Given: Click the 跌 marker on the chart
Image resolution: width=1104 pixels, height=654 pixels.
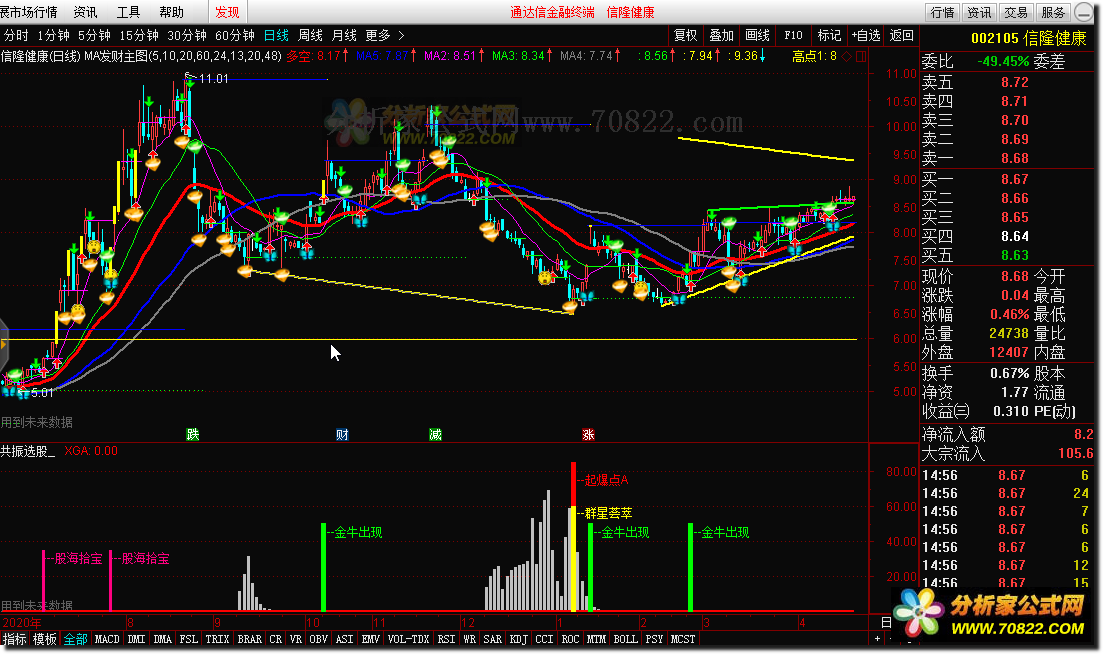Looking at the screenshot, I should point(192,434).
